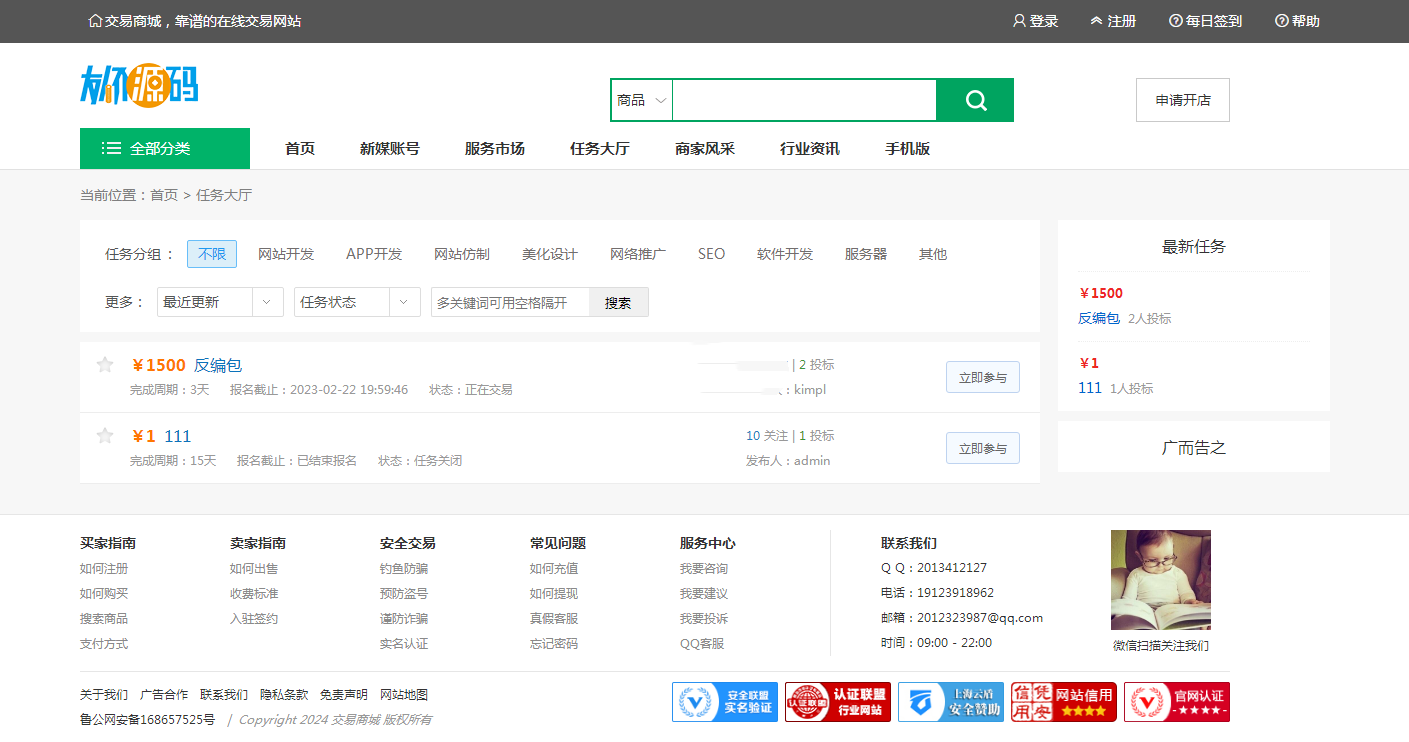Image resolution: width=1409 pixels, height=742 pixels.
Task: Toggle favorite star on task 111
Action: pyautogui.click(x=105, y=436)
